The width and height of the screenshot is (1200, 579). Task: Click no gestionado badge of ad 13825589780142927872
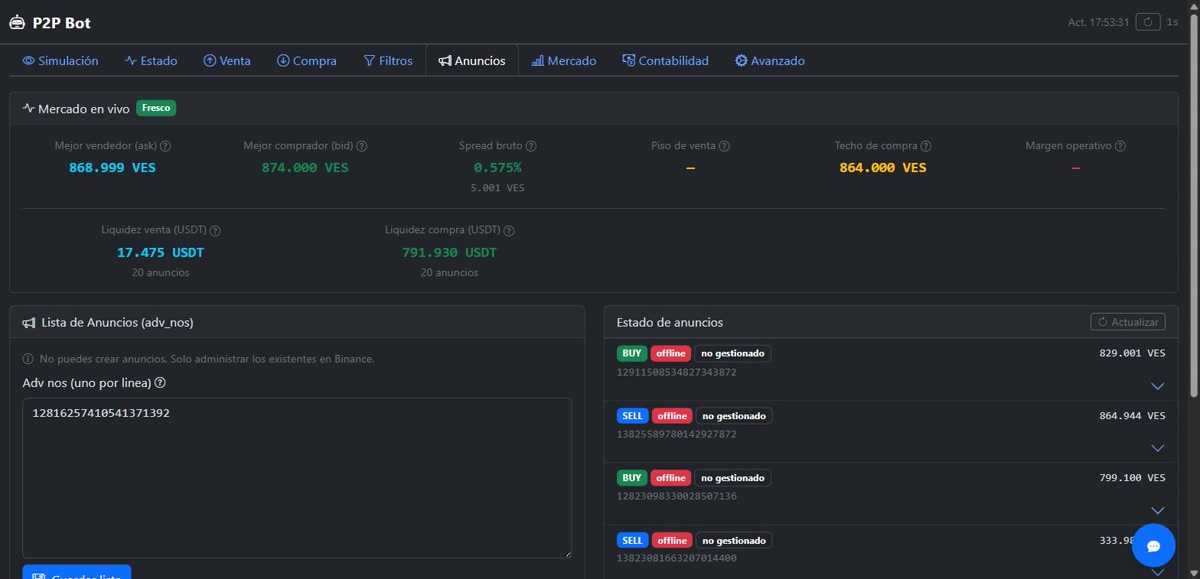(733, 416)
